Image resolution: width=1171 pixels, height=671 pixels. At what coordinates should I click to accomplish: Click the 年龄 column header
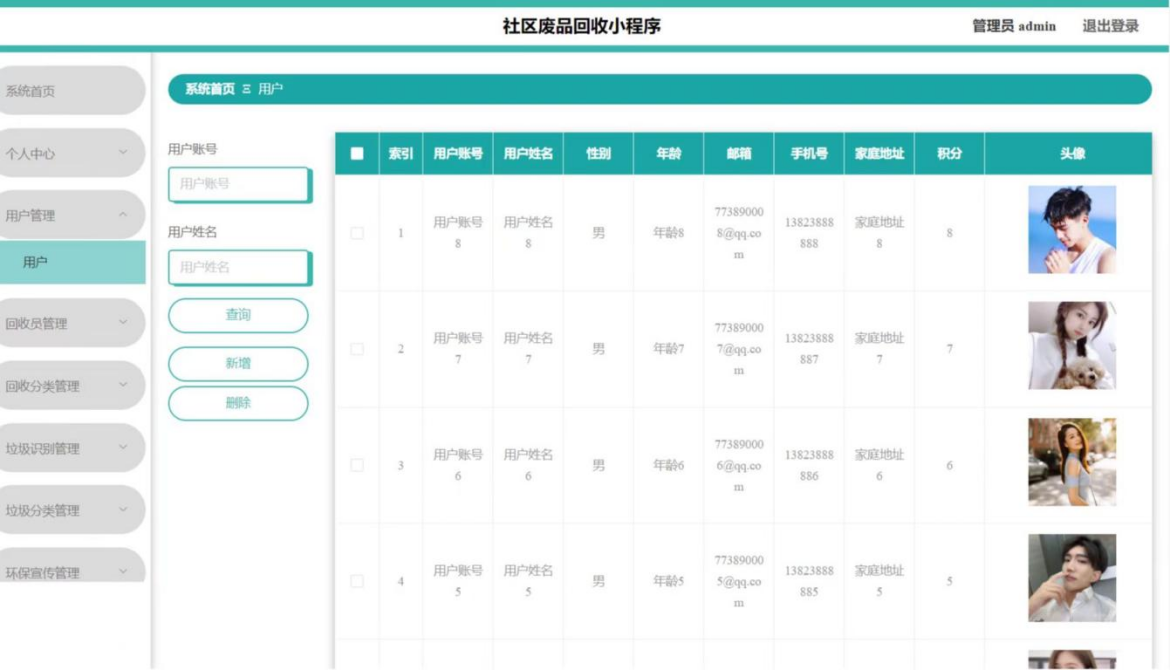[668, 153]
